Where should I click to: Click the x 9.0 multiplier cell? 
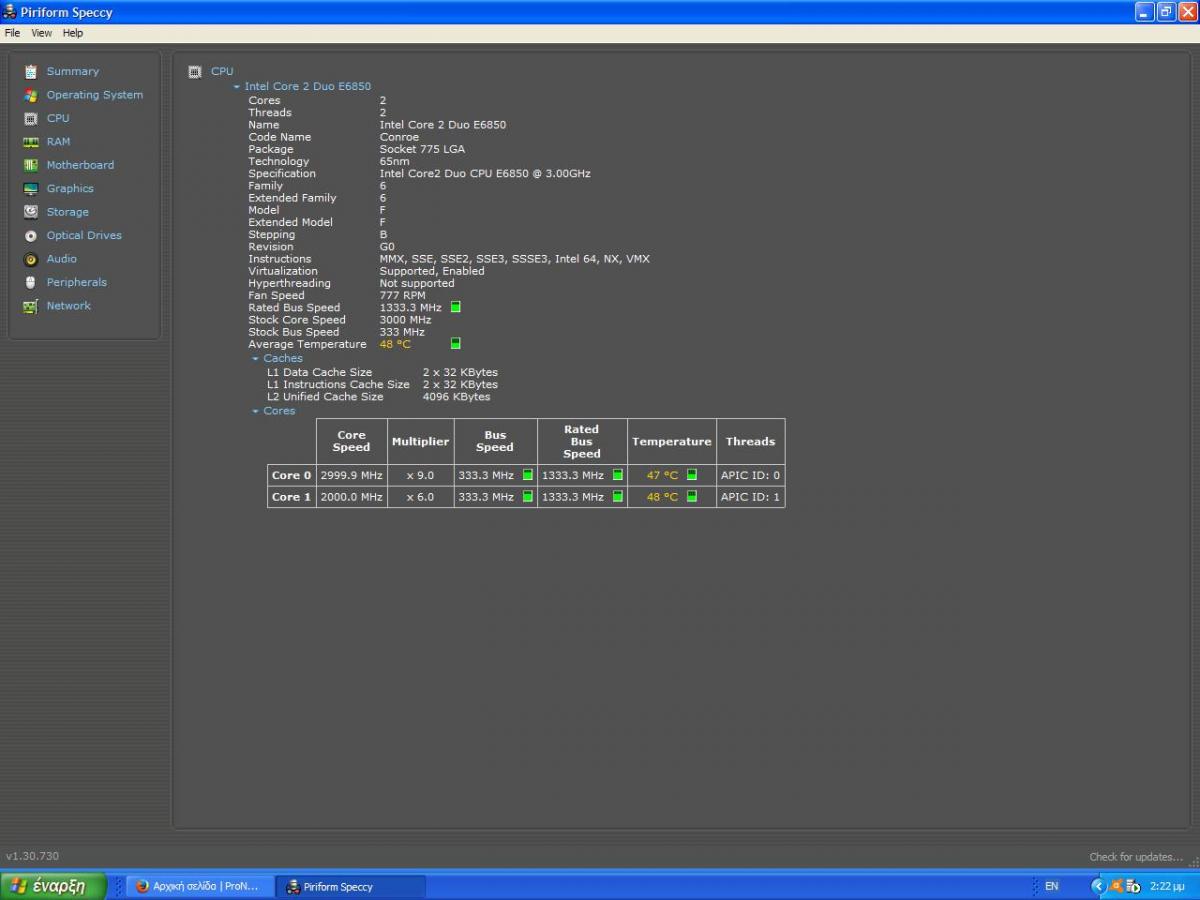point(420,475)
